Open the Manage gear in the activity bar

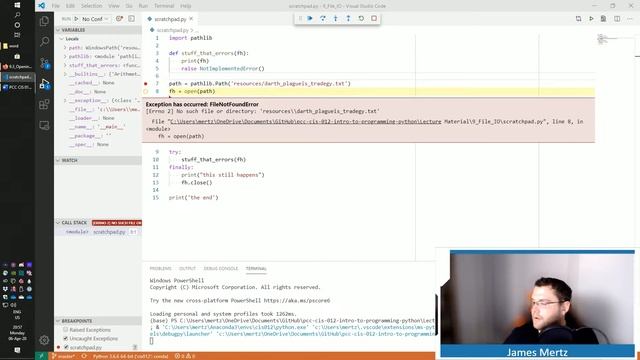pyautogui.click(x=44, y=340)
